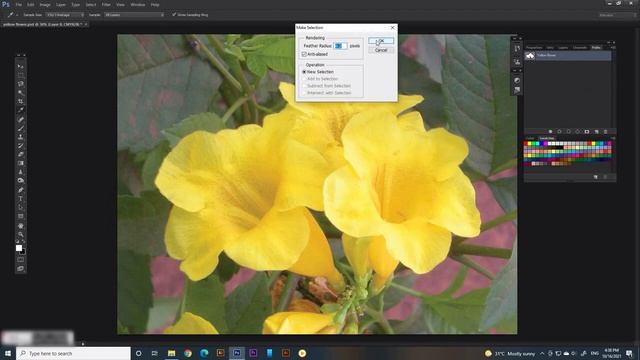Click OK in Make Selection dialog

[x=381, y=41]
